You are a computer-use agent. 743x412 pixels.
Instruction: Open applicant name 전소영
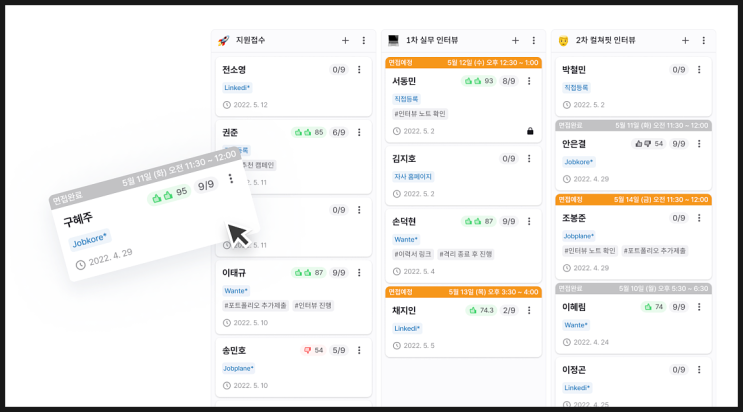[234, 70]
